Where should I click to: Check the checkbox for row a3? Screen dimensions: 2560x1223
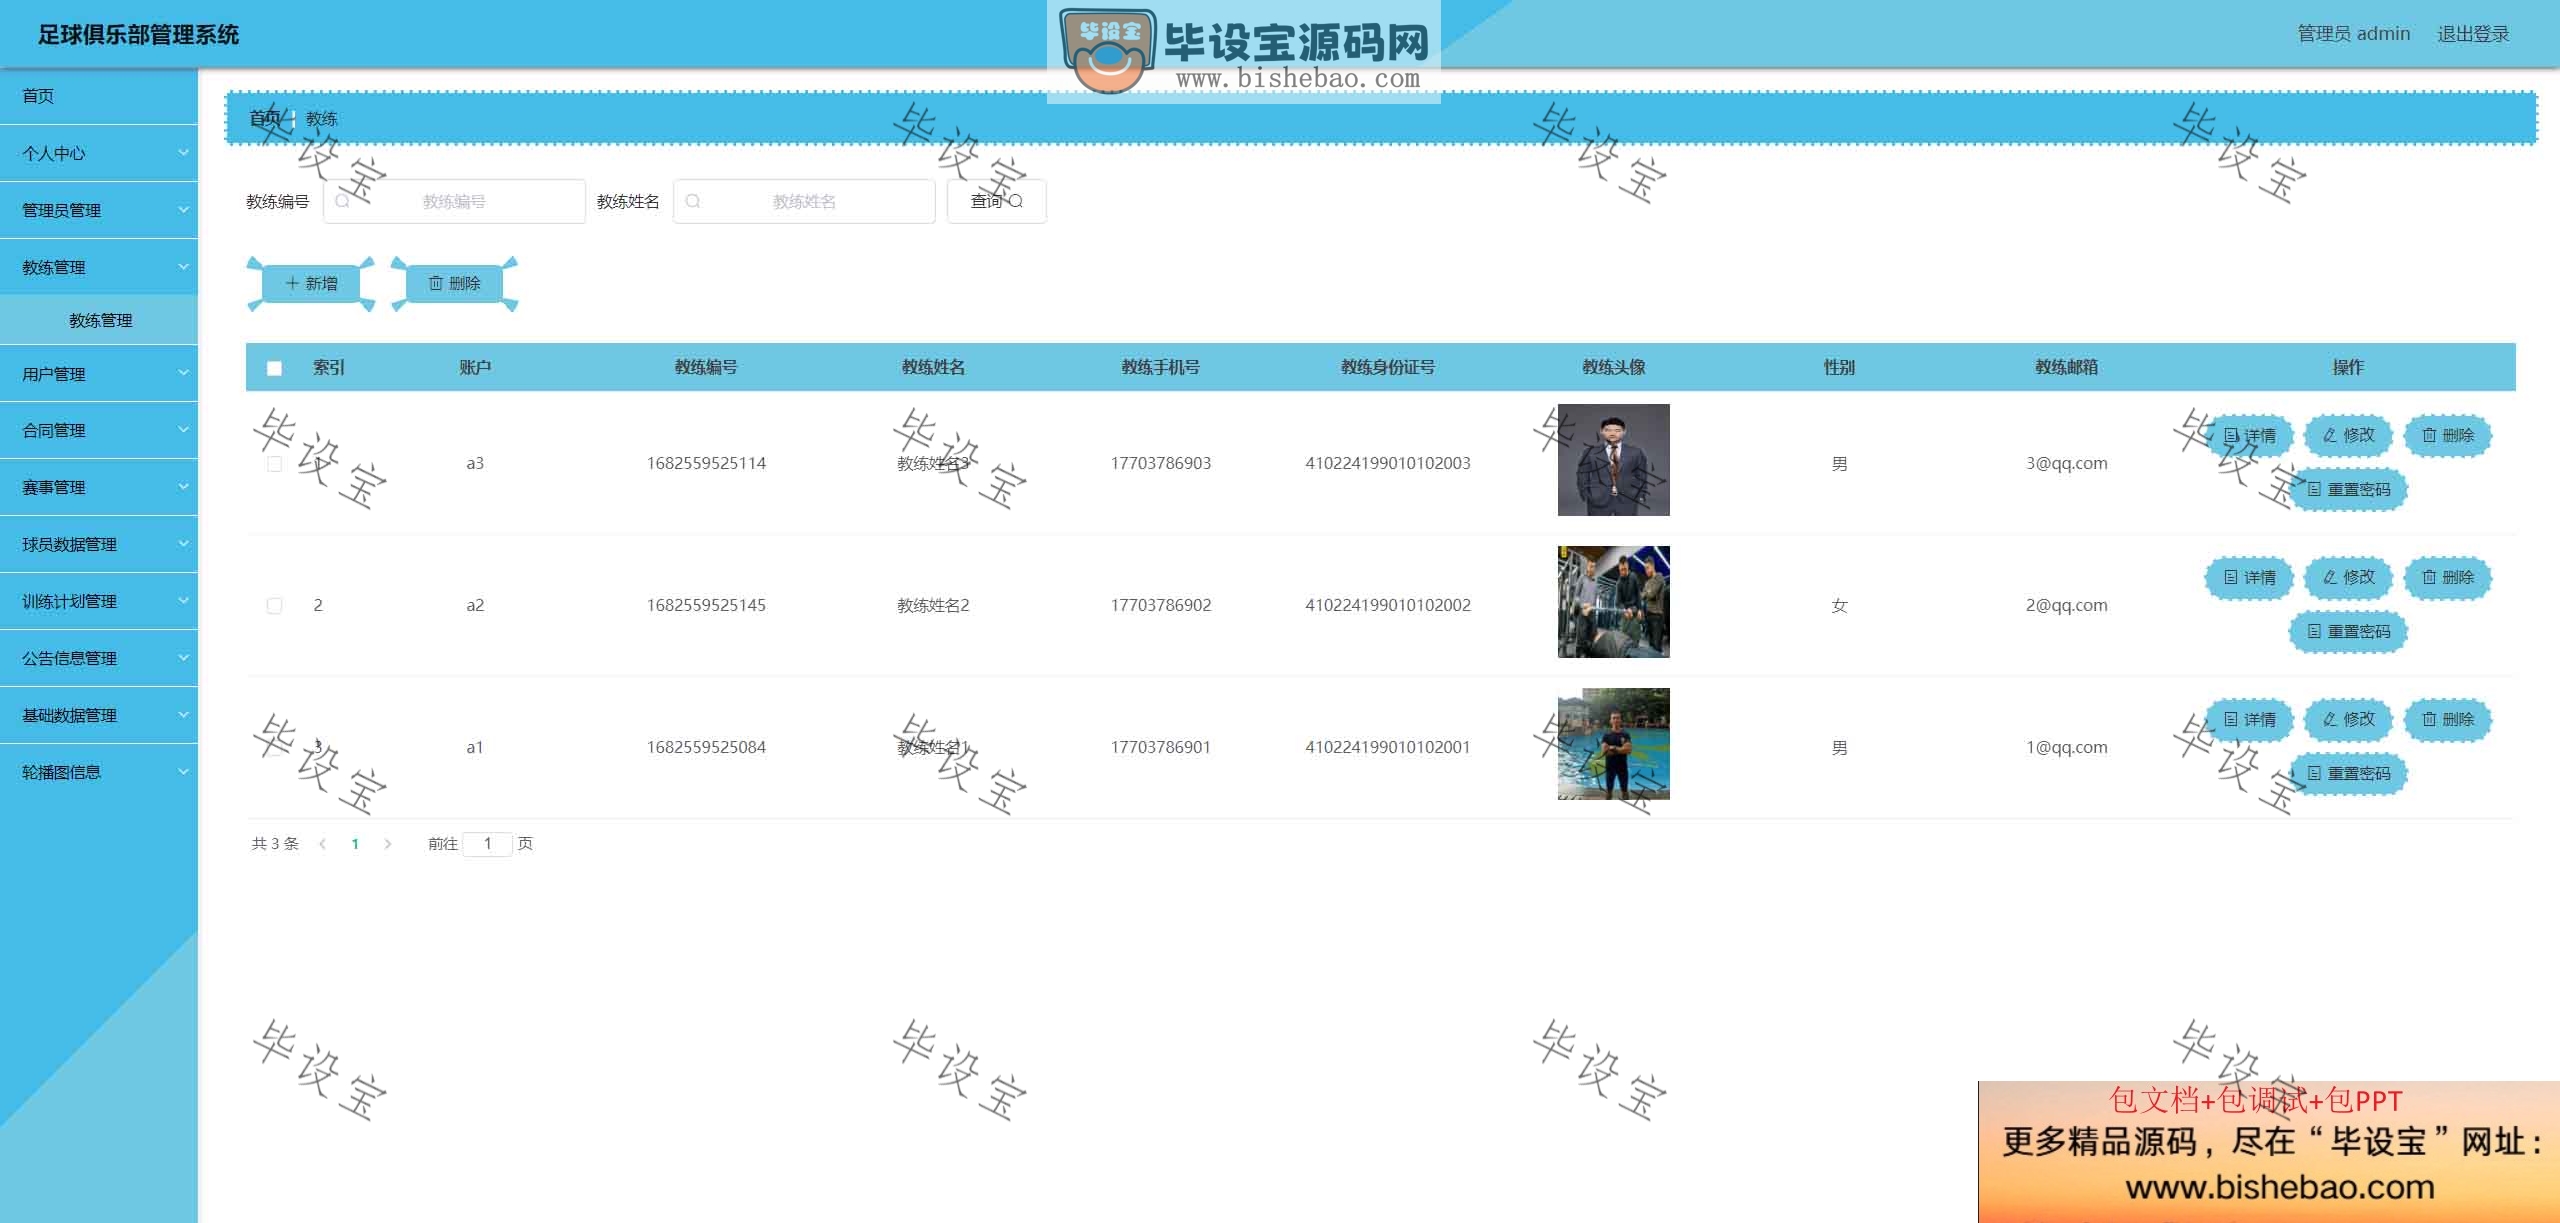(x=274, y=464)
